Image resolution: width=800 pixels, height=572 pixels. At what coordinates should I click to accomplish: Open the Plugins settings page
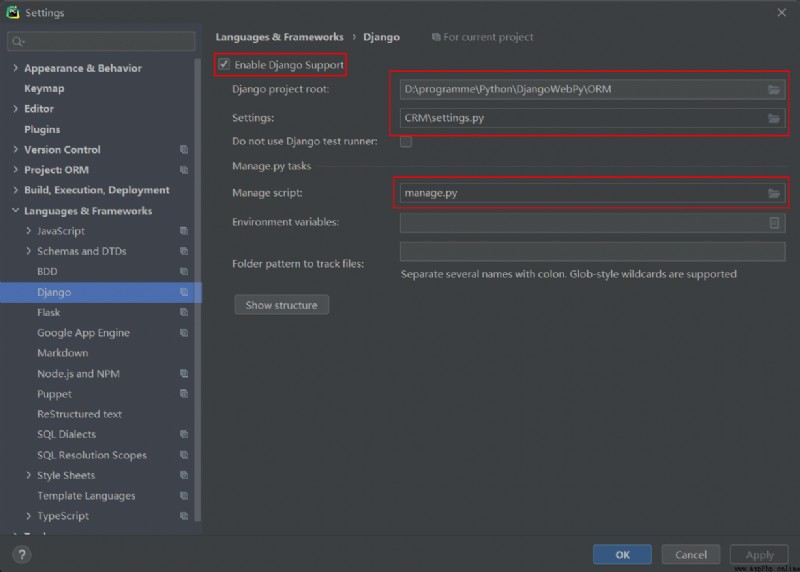click(x=42, y=129)
